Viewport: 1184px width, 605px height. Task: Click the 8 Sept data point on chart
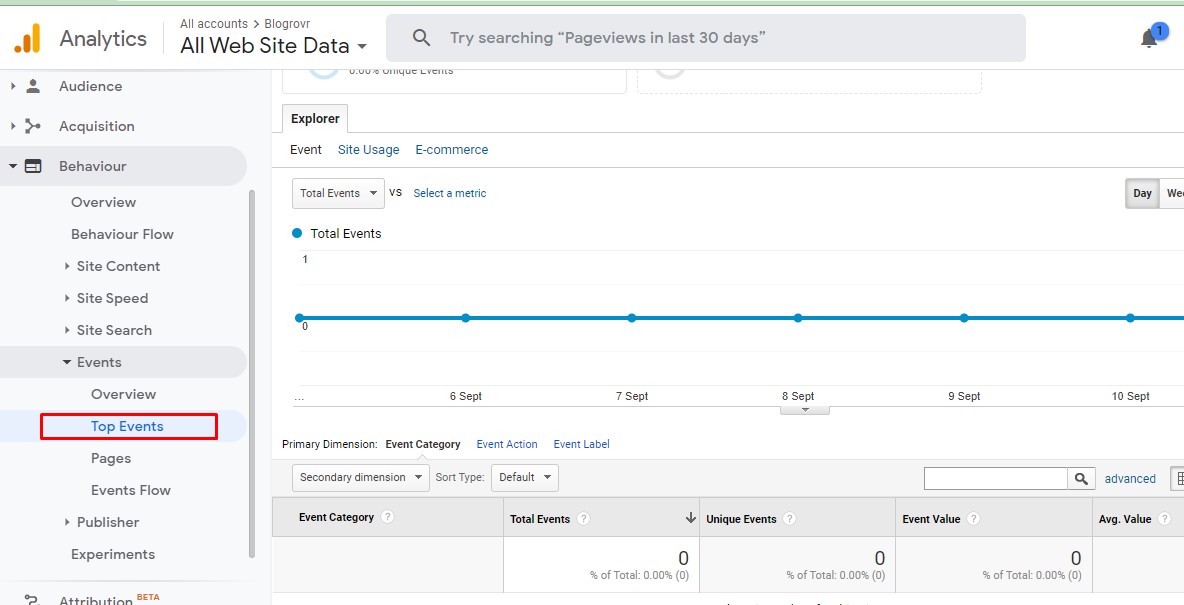pos(797,318)
